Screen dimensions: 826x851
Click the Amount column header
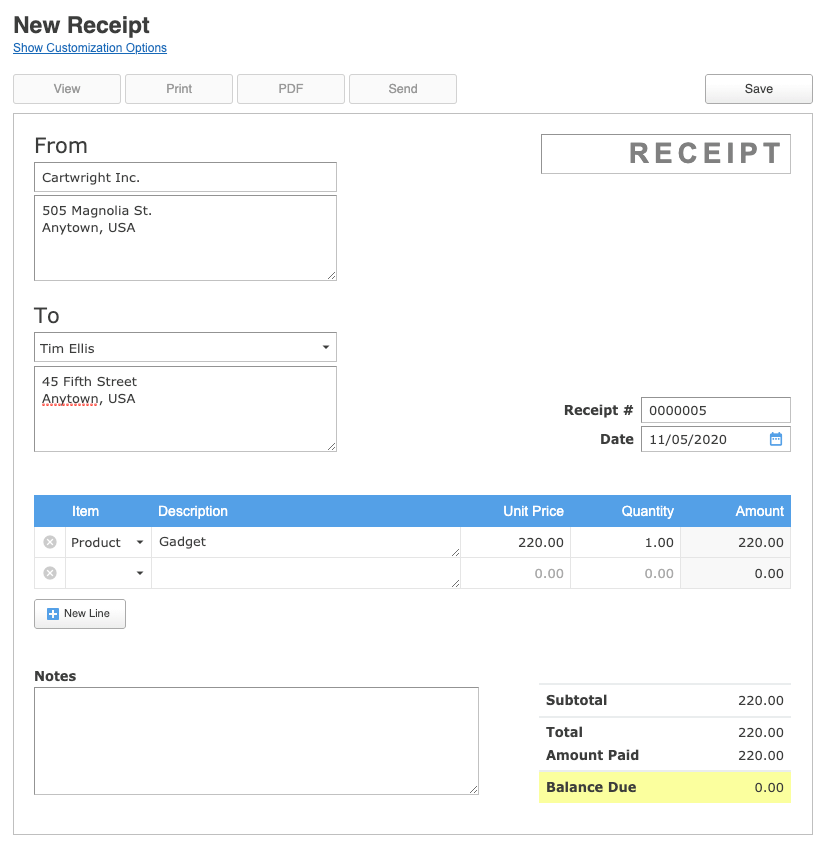[759, 511]
